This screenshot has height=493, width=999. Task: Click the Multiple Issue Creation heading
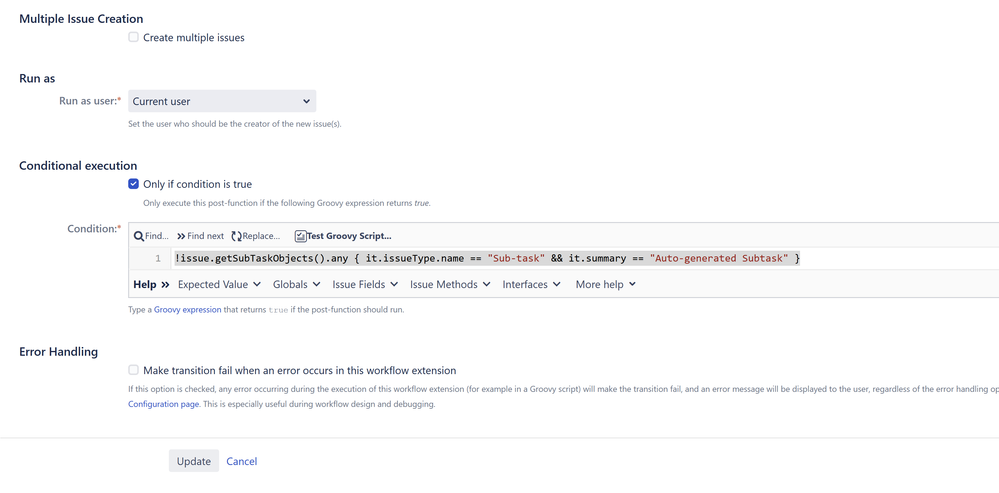point(81,19)
